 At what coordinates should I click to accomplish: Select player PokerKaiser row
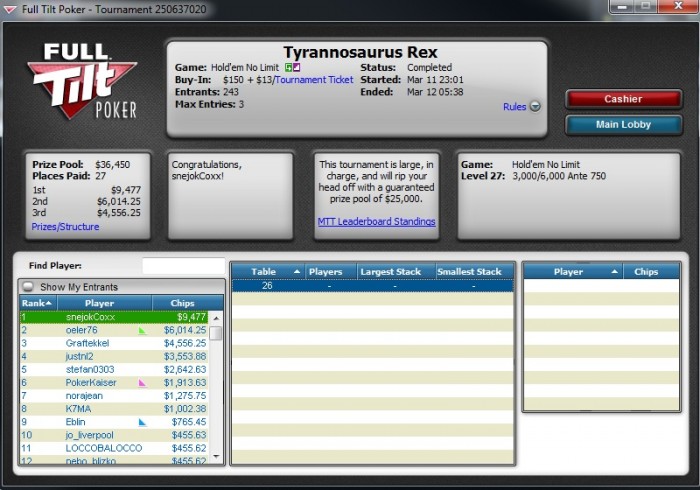114,382
